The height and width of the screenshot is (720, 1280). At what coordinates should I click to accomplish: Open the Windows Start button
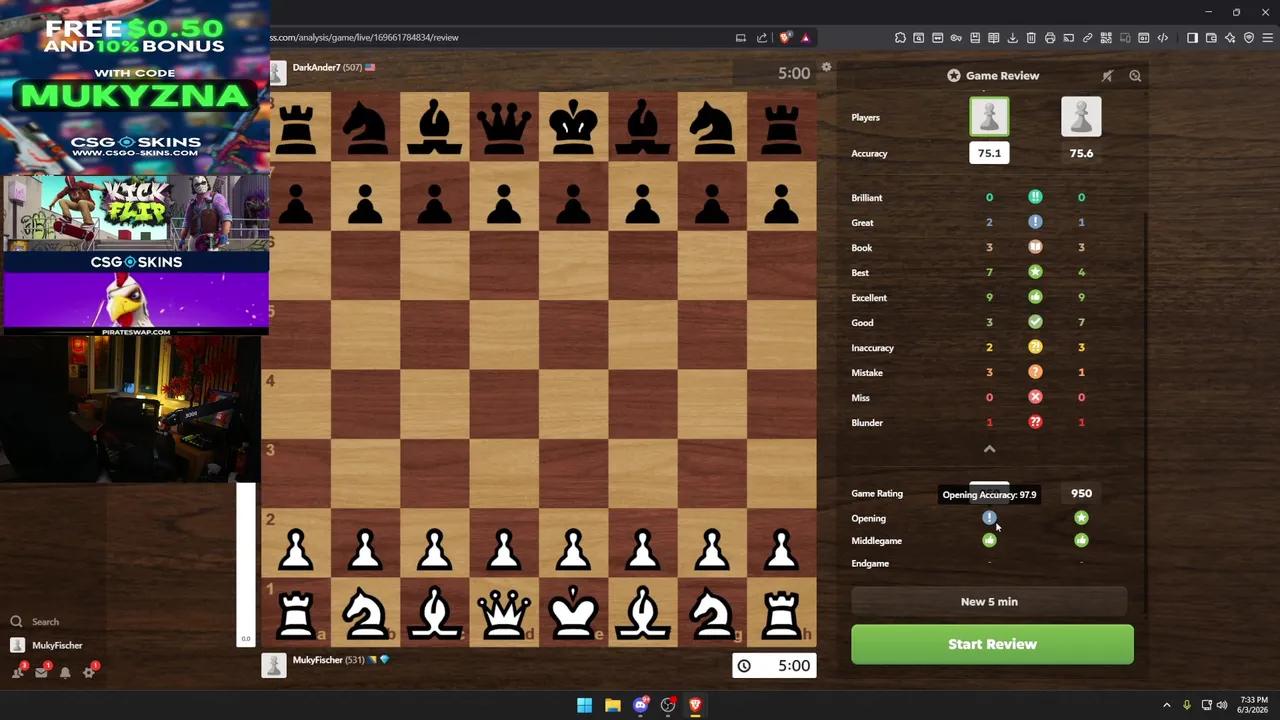point(585,705)
